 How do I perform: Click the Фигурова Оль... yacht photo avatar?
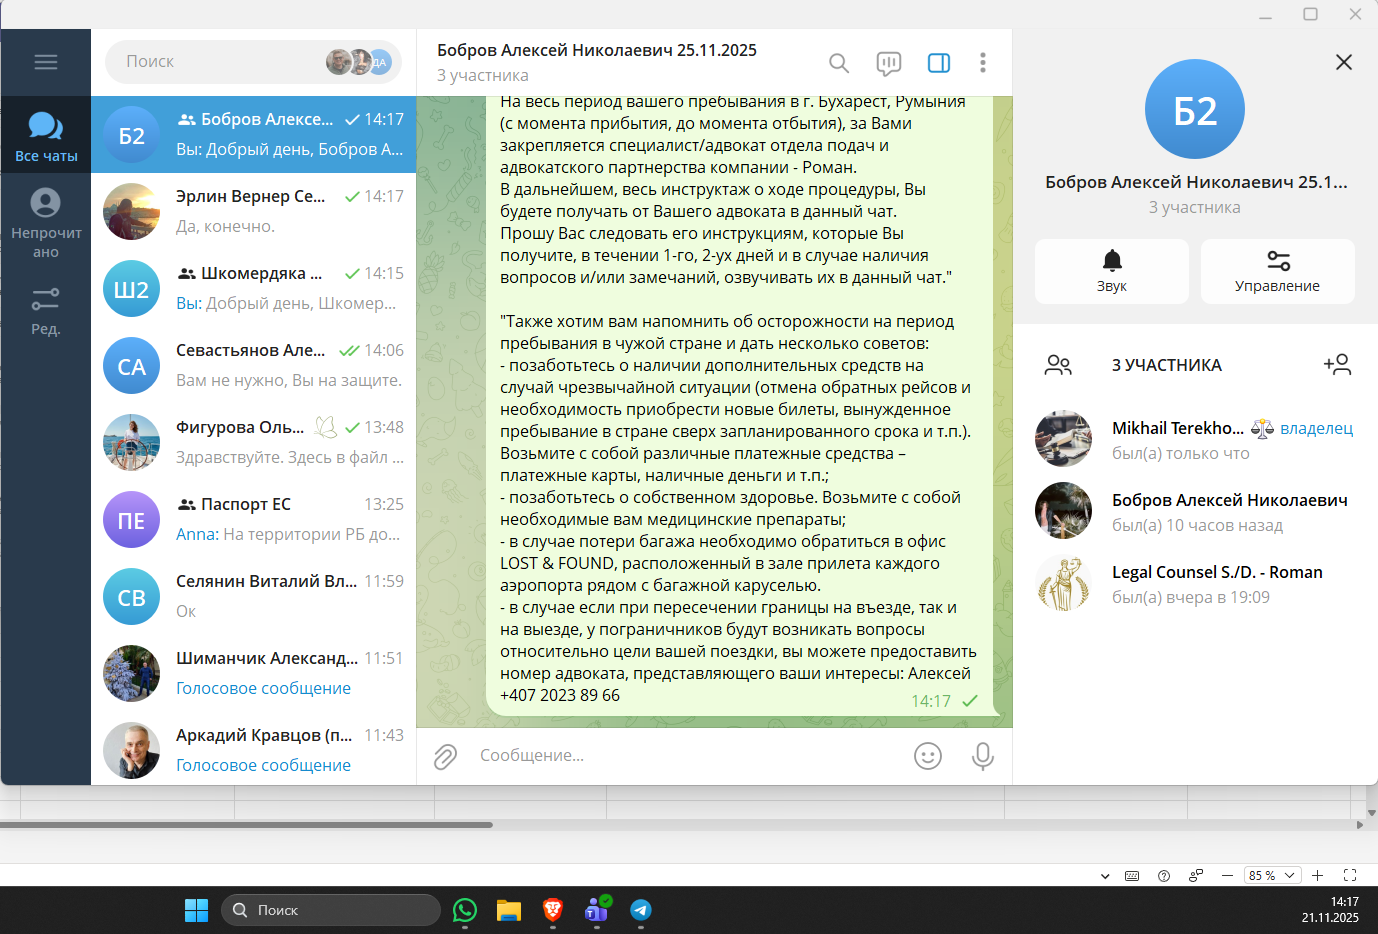tap(132, 442)
